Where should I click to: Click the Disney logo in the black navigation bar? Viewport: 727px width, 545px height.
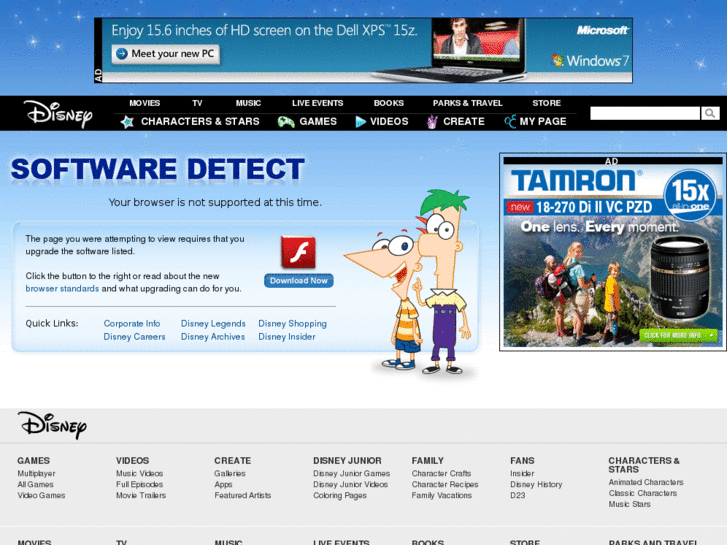(x=58, y=114)
